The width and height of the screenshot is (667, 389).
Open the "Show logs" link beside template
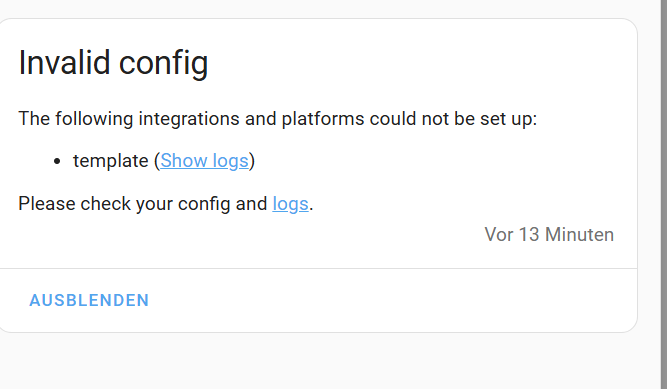(x=204, y=161)
